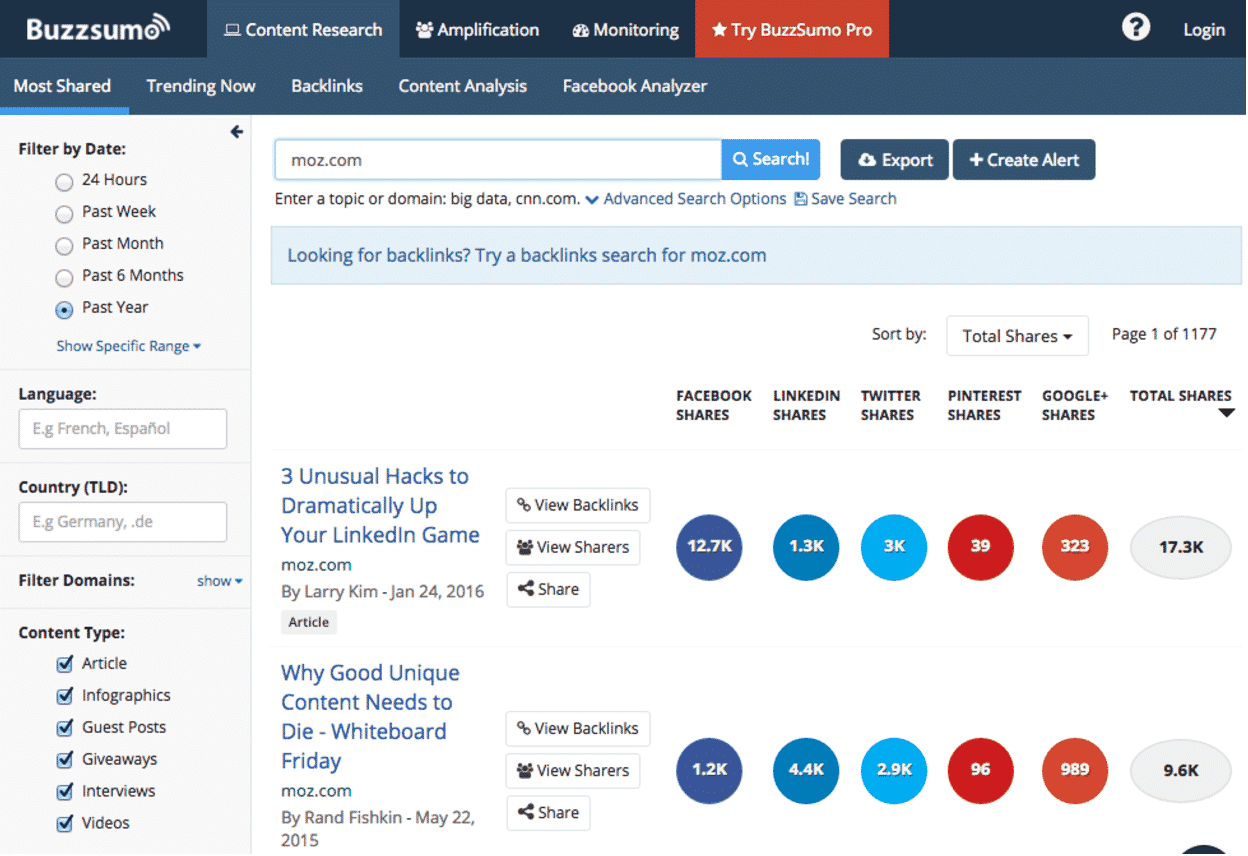This screenshot has height=856, width=1248.
Task: Open the Amplification tab
Action: tap(477, 29)
